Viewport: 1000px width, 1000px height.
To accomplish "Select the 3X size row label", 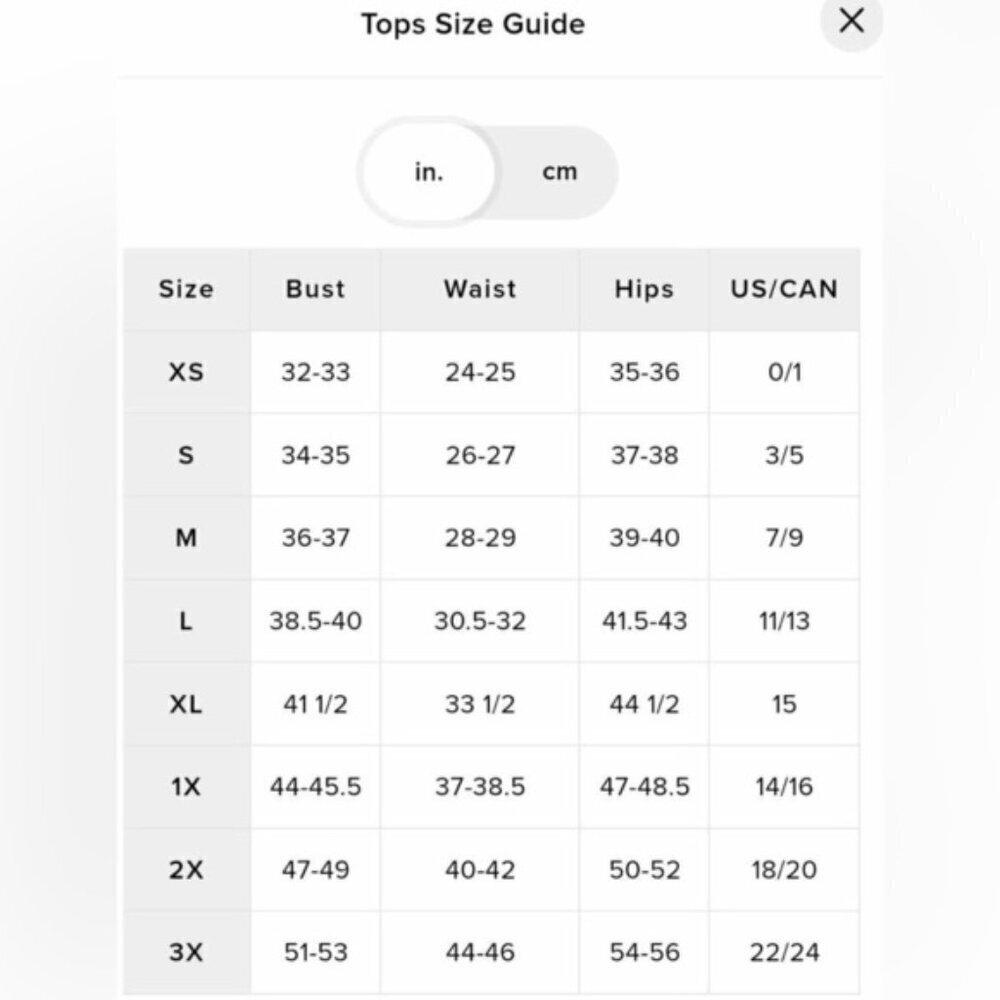I will pos(186,953).
